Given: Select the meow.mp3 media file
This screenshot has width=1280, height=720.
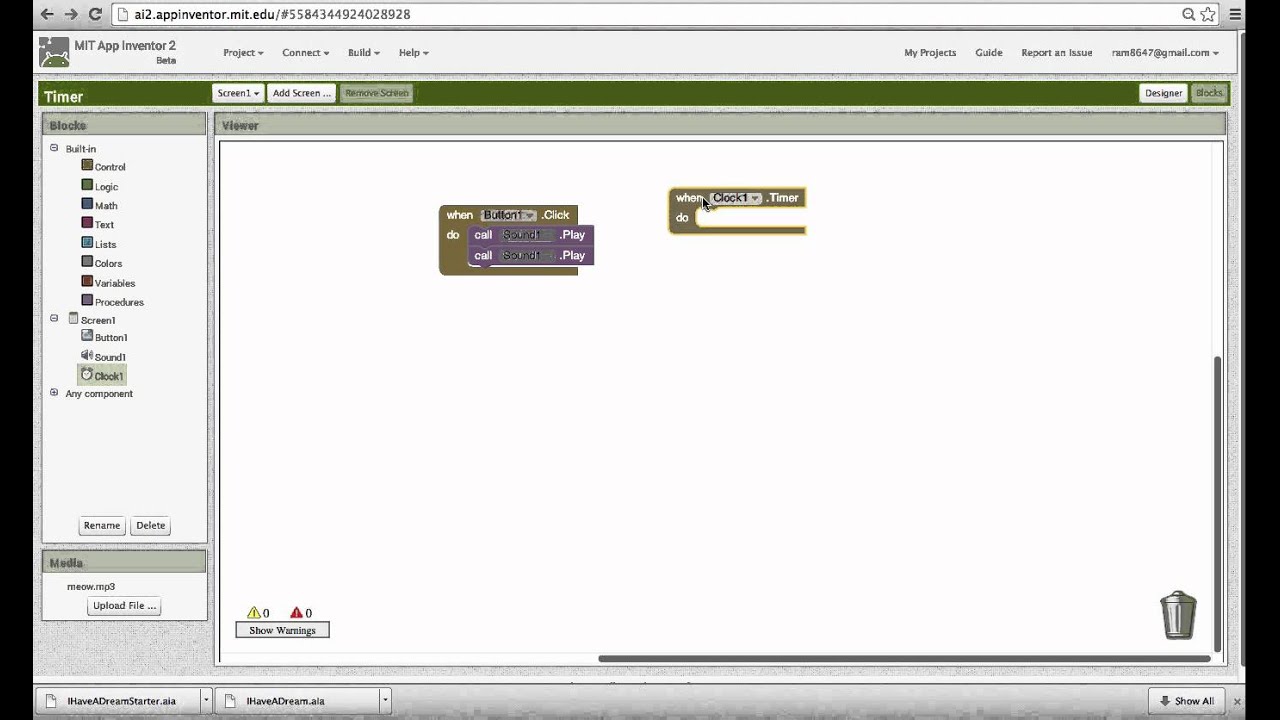Looking at the screenshot, I should click(x=91, y=586).
